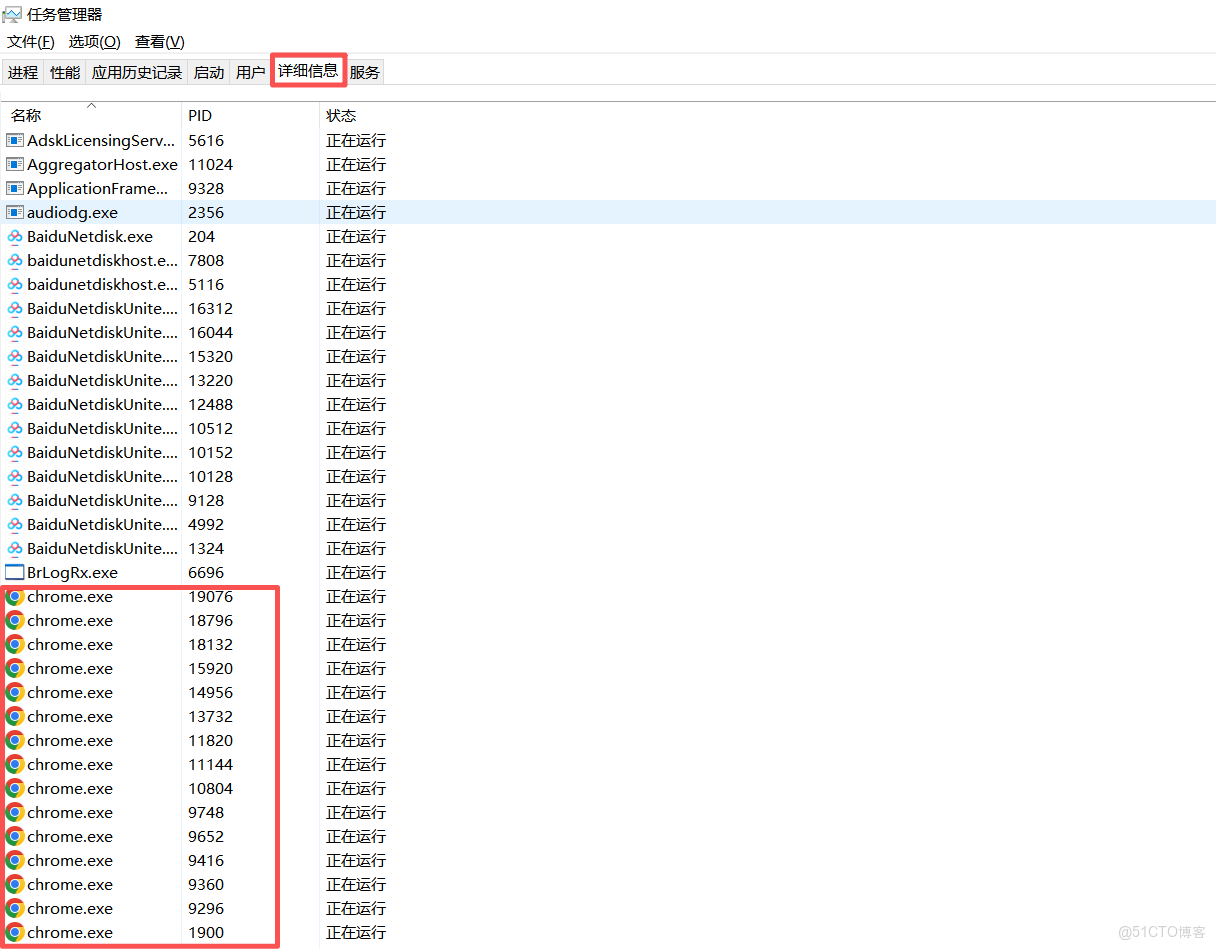The image size is (1216, 949).
Task: Click Chrome icon for PID 15920
Action: [15, 669]
